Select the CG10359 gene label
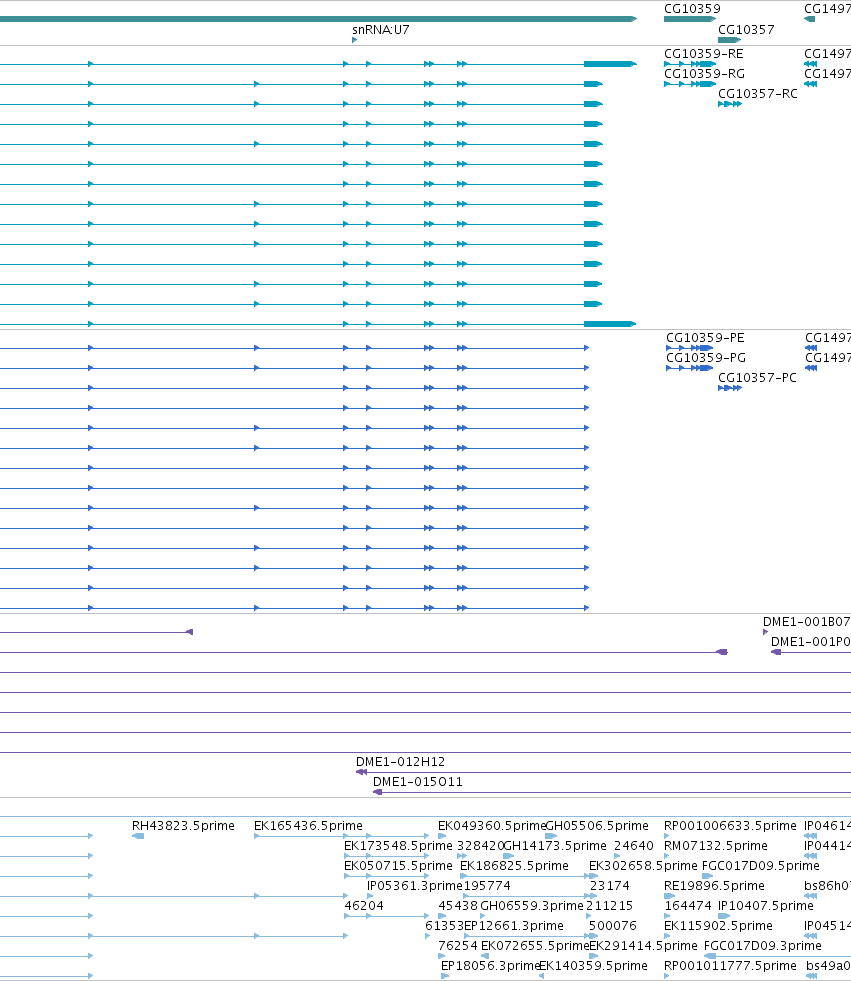The height and width of the screenshot is (981, 851). click(692, 9)
